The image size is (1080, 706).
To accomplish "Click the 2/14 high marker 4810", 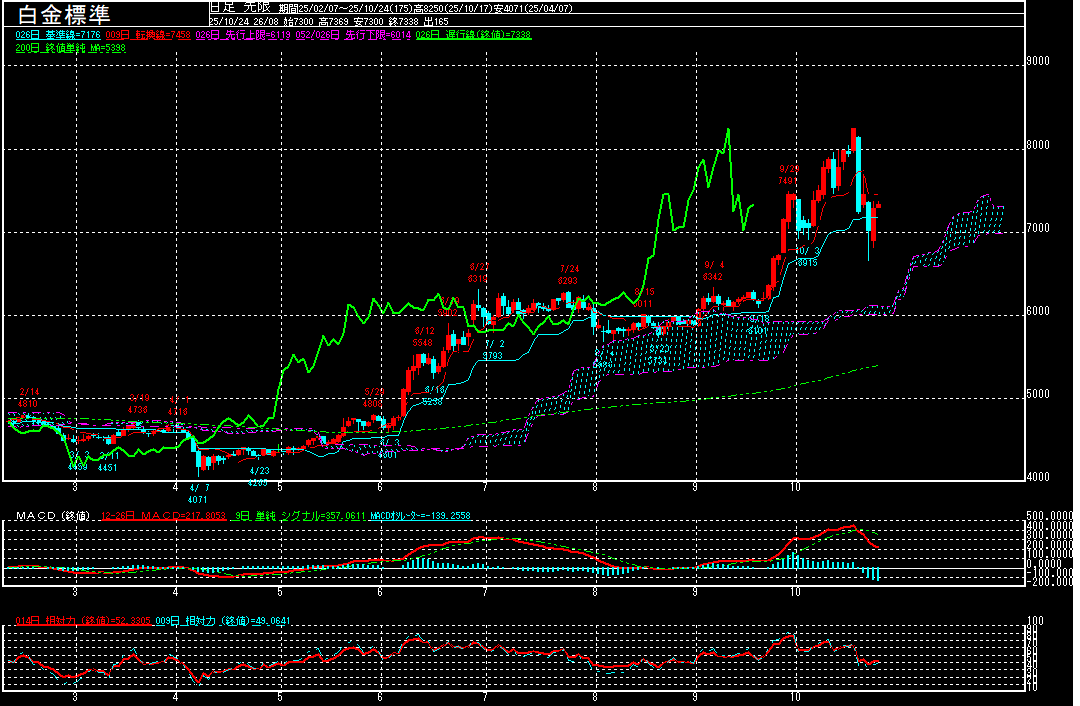I will coord(28,398).
